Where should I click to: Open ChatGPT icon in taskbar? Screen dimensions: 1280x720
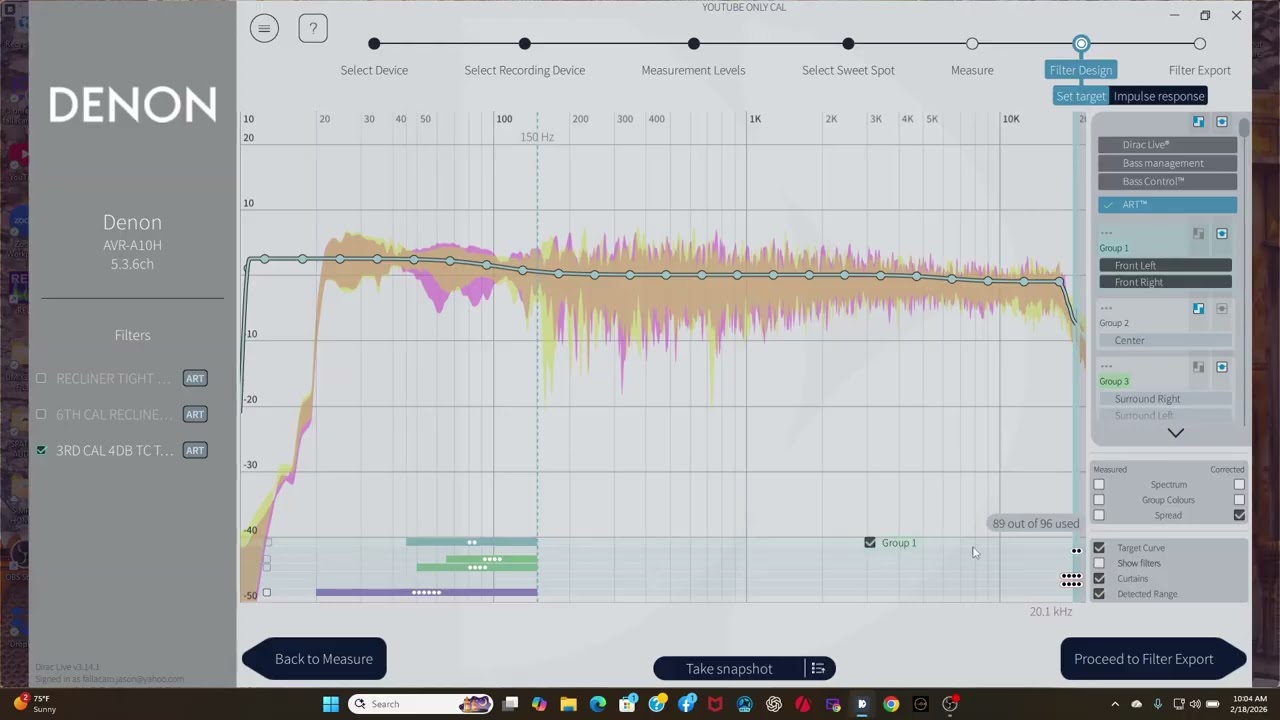(x=774, y=704)
